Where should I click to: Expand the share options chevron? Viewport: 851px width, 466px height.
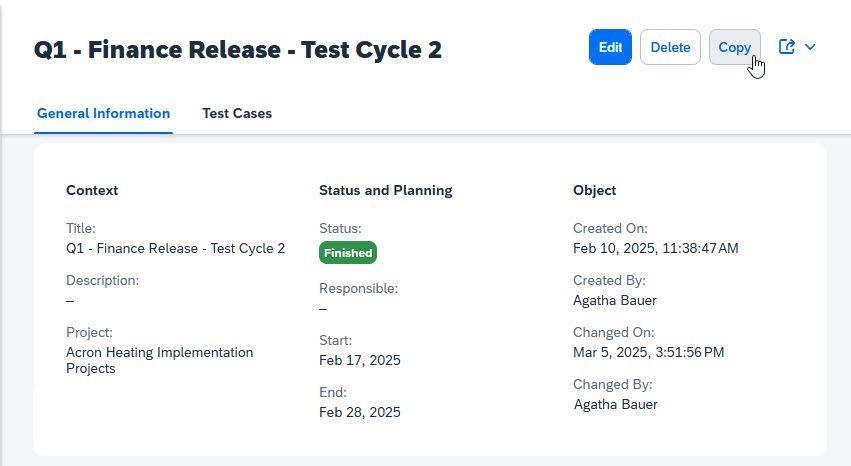pyautogui.click(x=810, y=47)
